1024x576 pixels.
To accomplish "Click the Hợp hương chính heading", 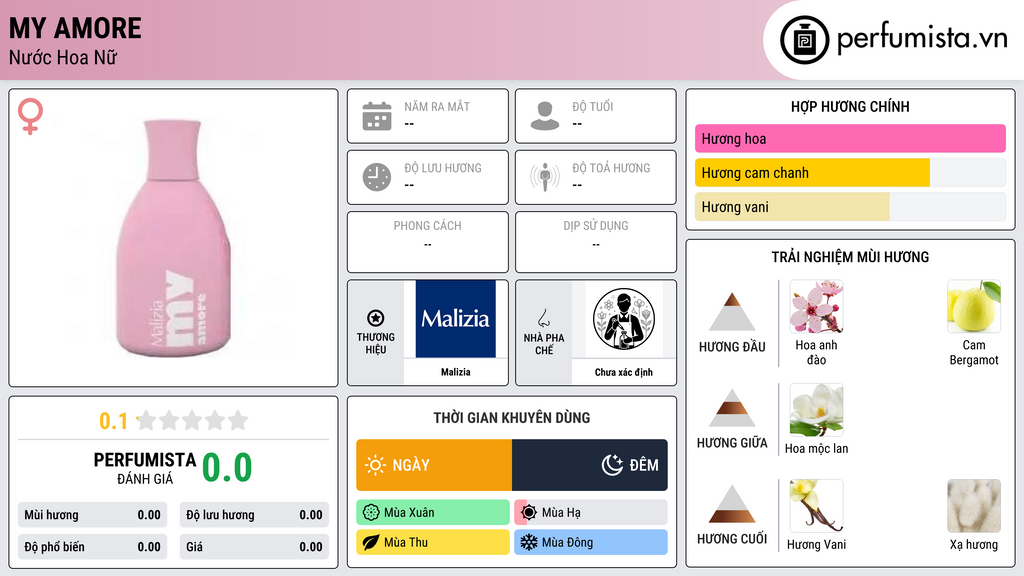I will pos(850,106).
